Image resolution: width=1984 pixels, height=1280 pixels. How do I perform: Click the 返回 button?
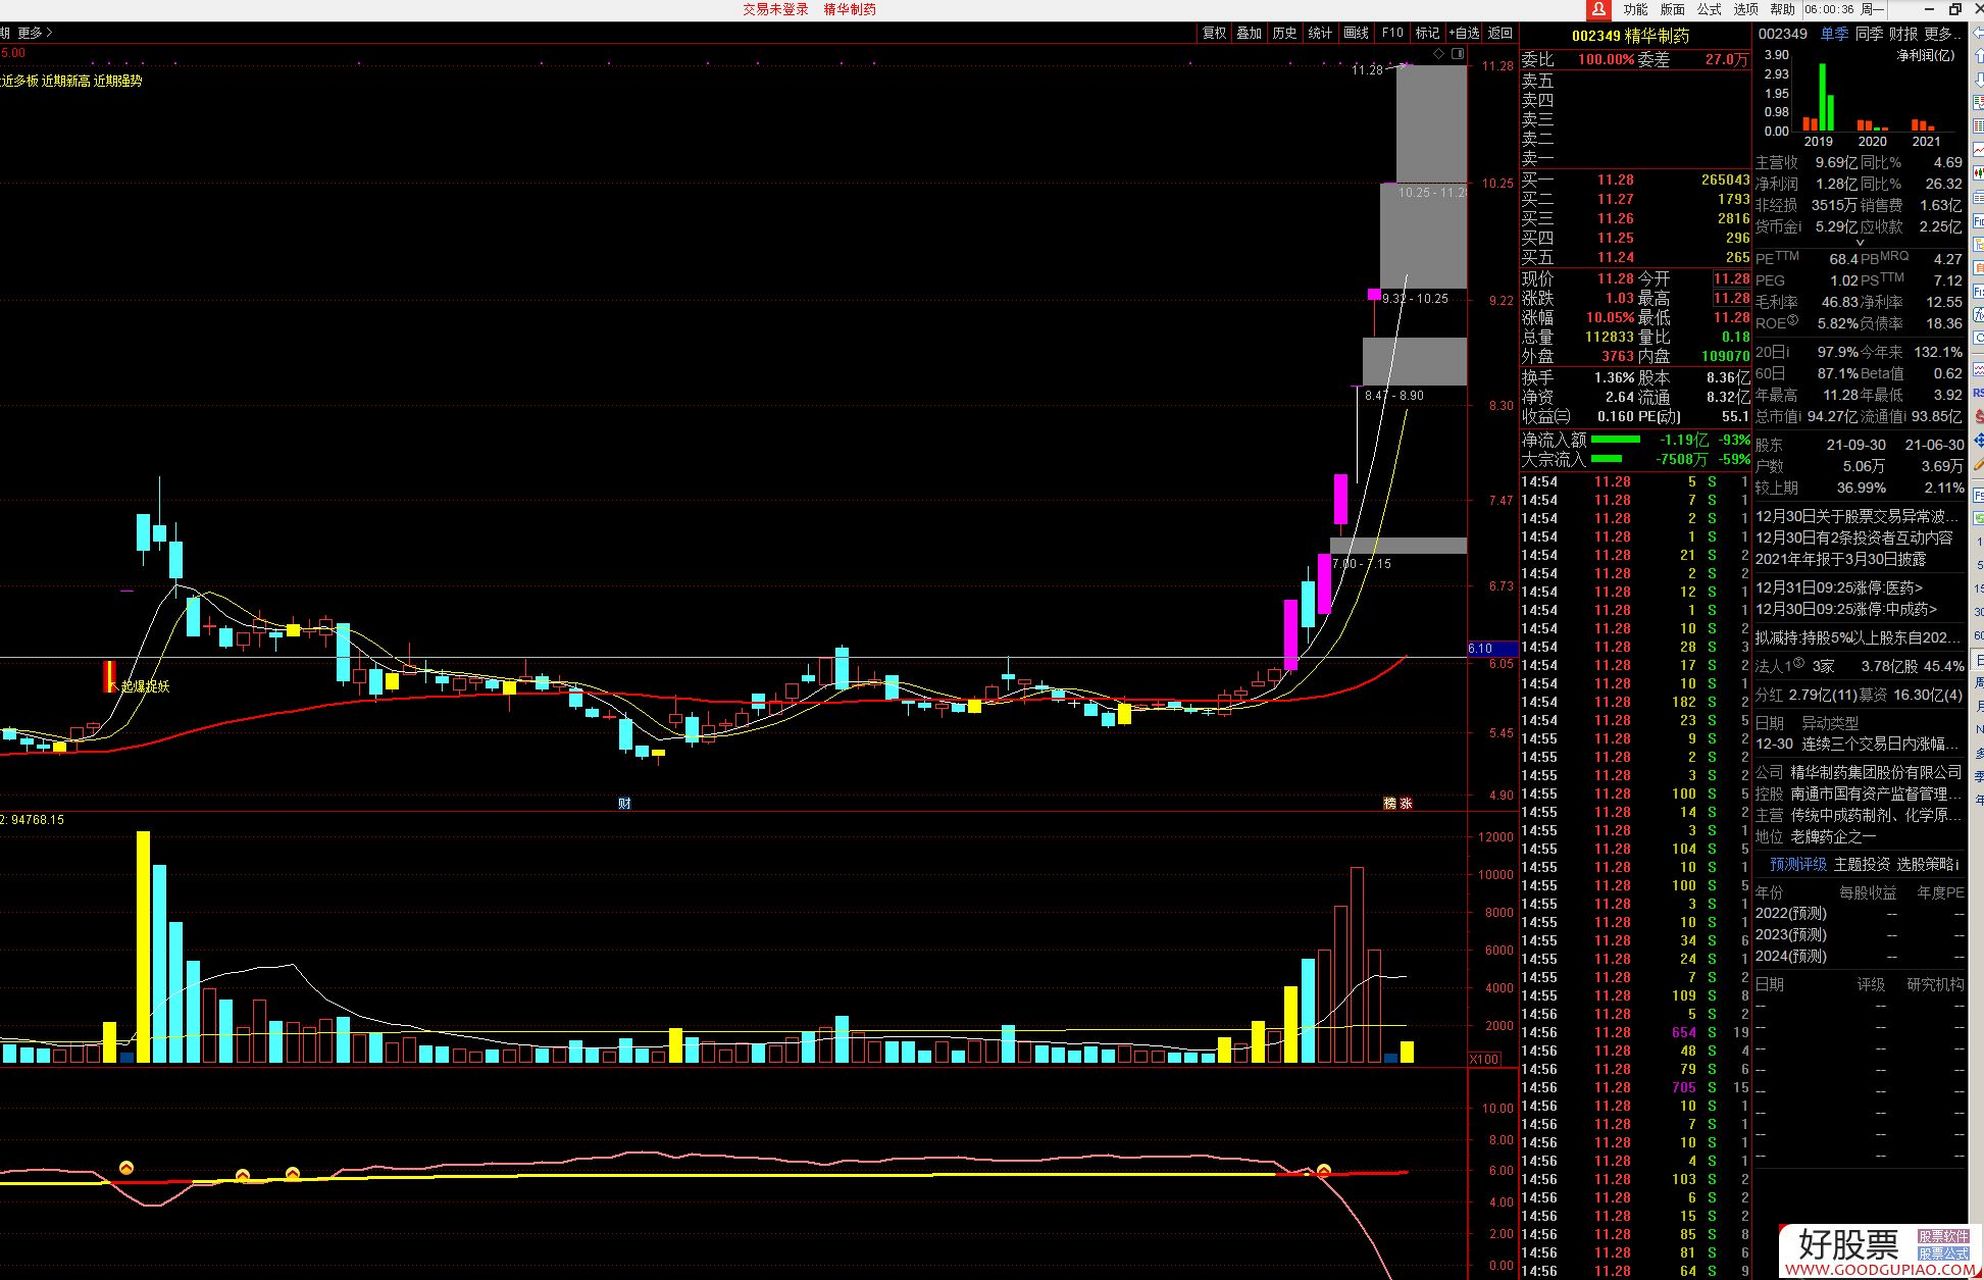(x=1500, y=33)
